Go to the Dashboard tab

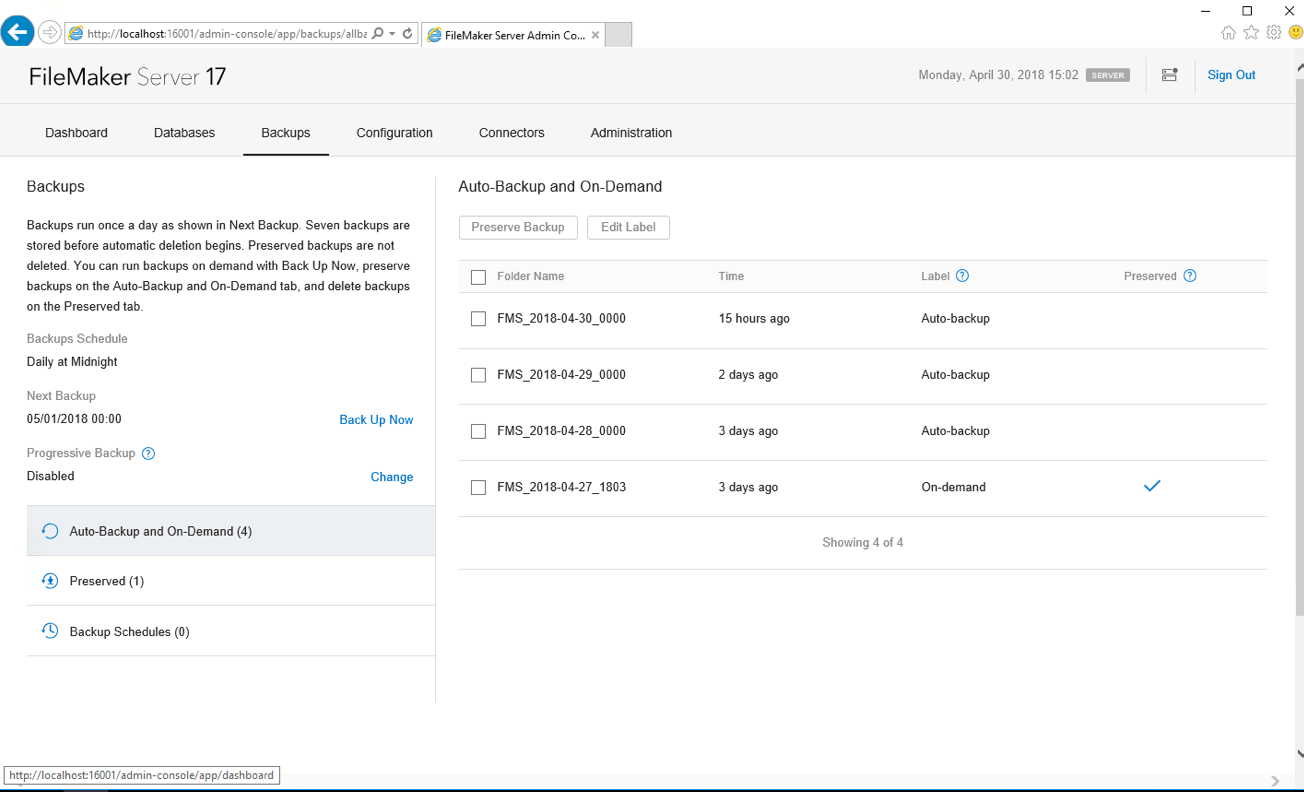(x=76, y=133)
